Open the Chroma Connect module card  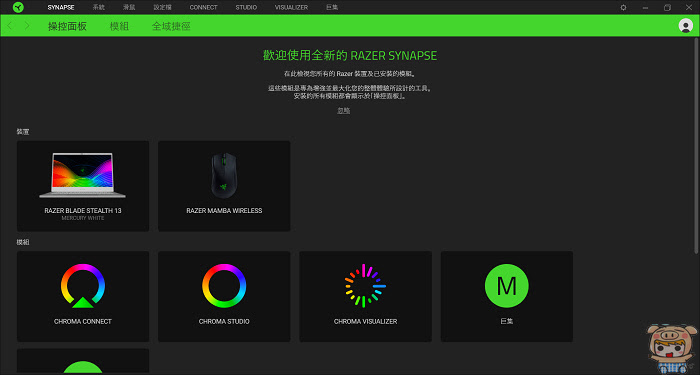(83, 296)
